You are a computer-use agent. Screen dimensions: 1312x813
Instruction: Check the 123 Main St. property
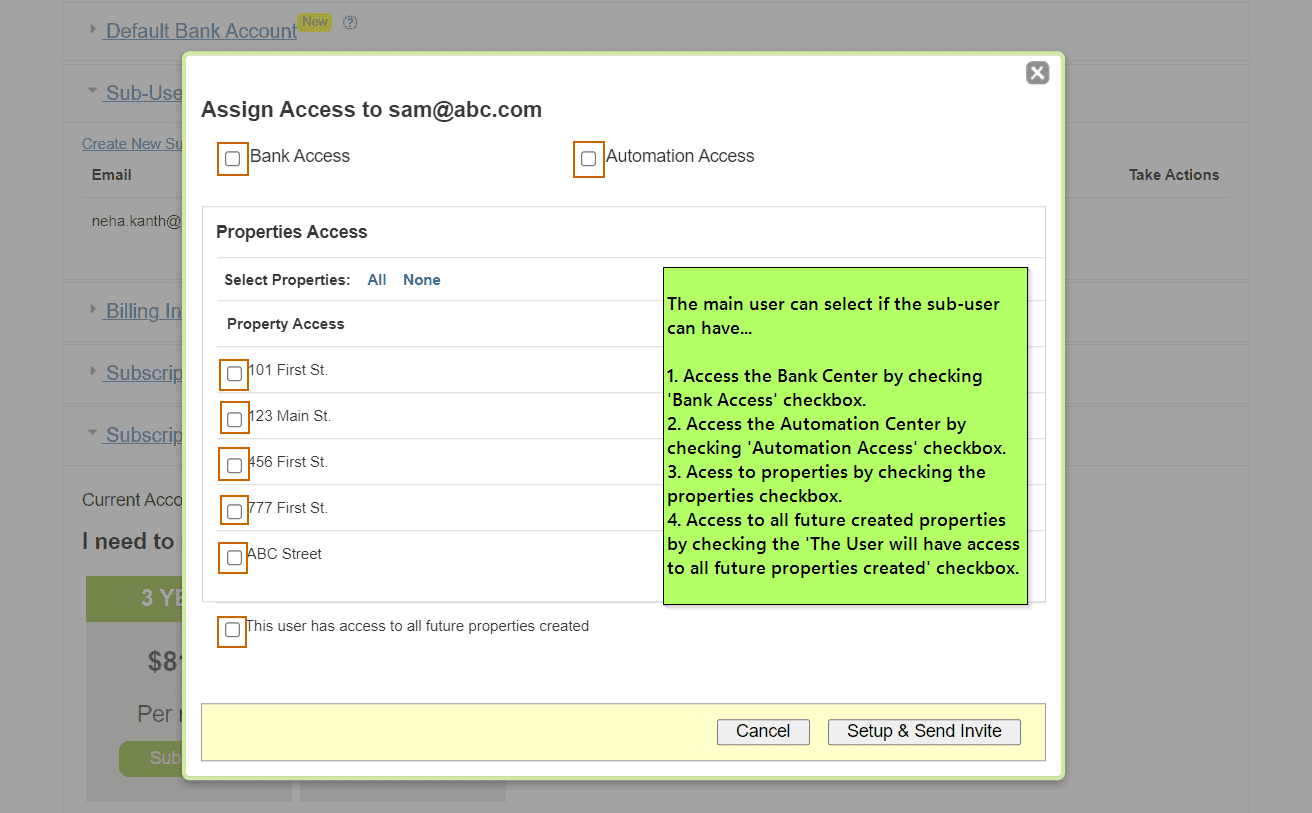coord(234,420)
